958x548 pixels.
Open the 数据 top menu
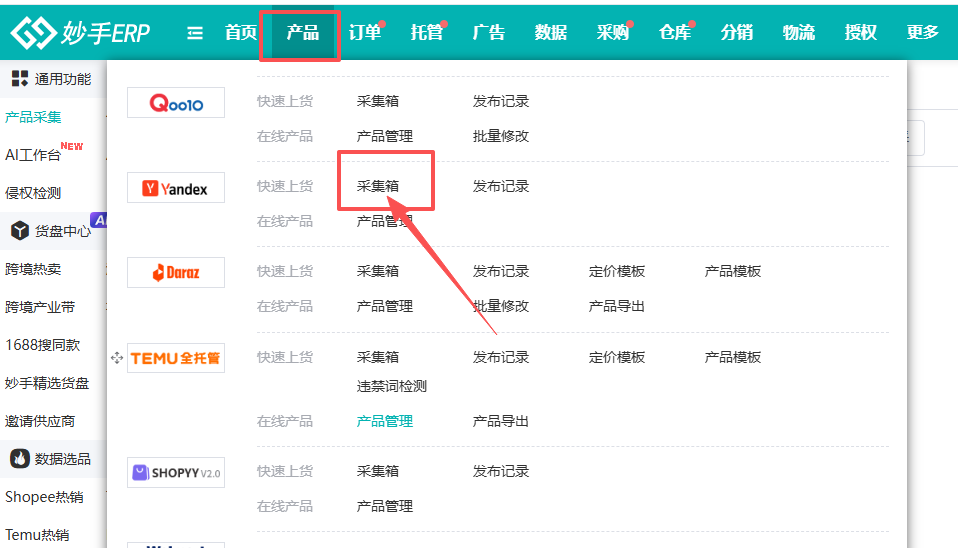[551, 32]
